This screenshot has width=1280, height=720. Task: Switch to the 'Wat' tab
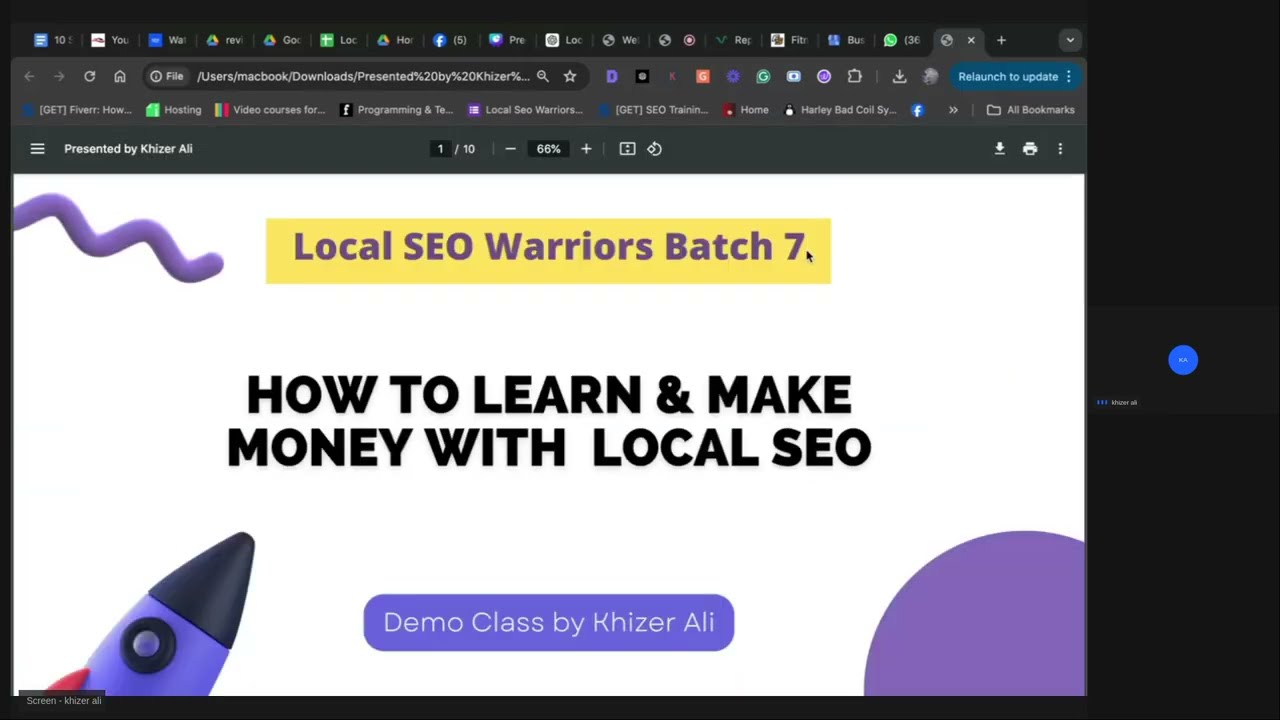[167, 40]
